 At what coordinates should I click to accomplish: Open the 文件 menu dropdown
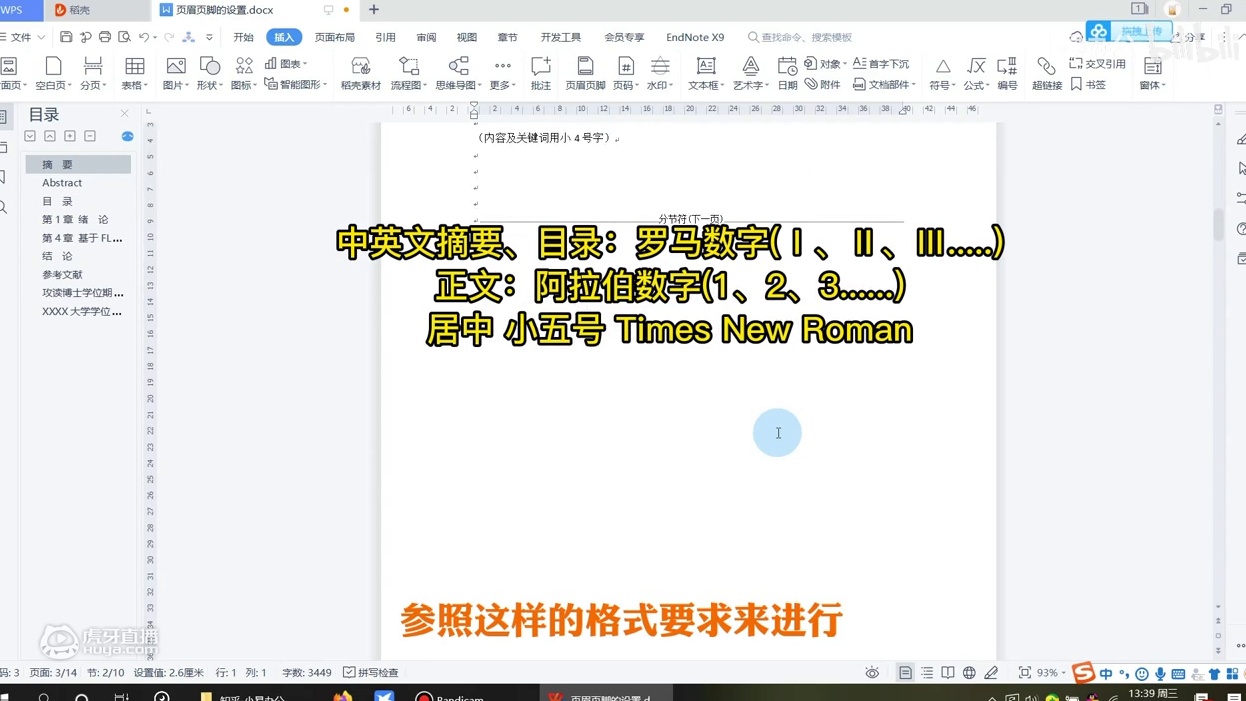pyautogui.click(x=24, y=37)
